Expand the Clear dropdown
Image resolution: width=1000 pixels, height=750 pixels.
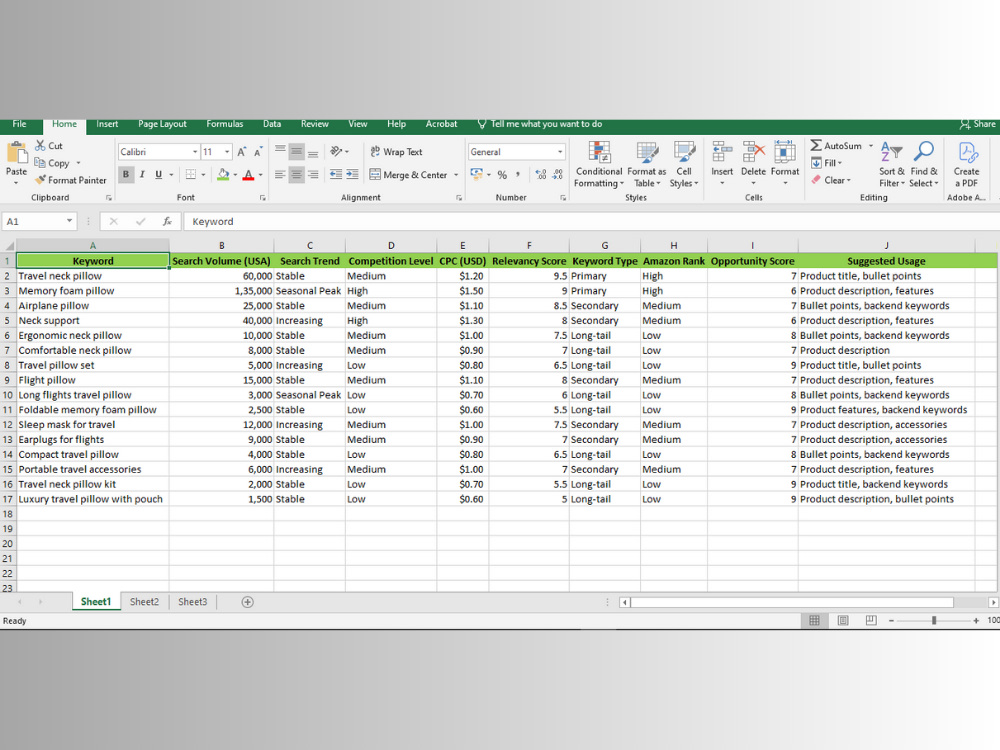(x=849, y=180)
